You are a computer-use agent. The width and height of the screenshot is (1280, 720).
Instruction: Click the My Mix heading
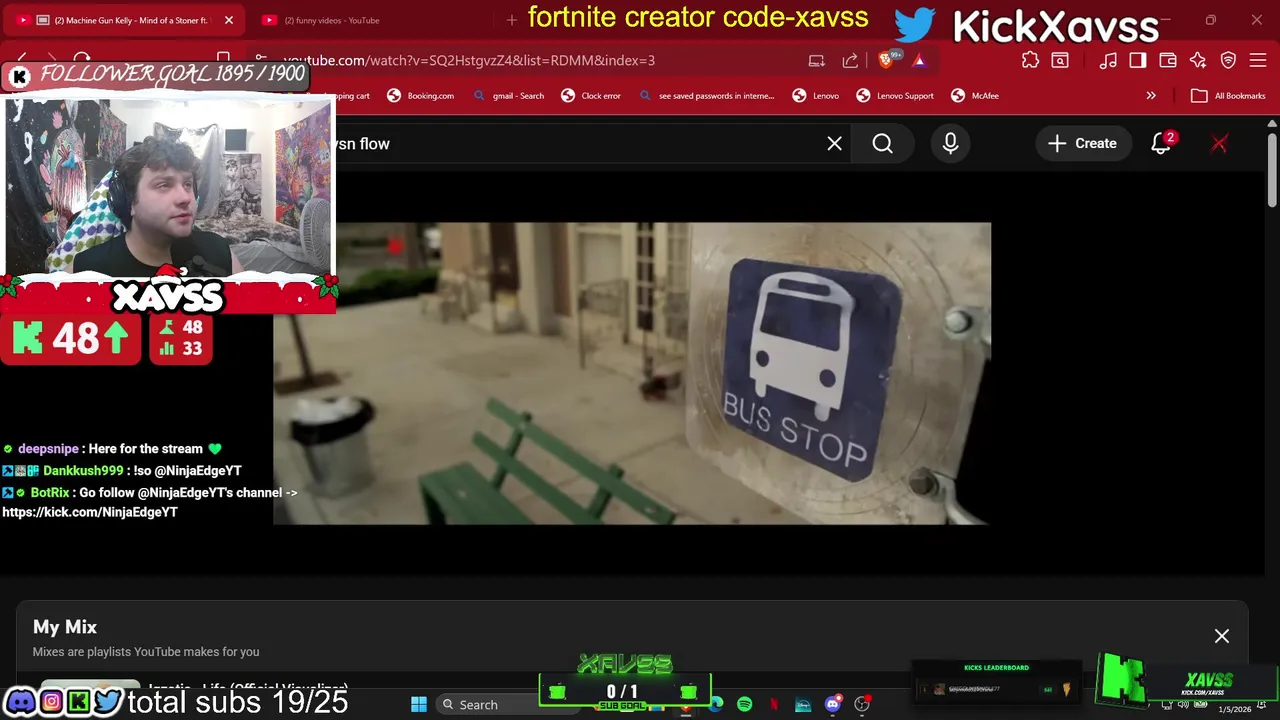point(65,627)
